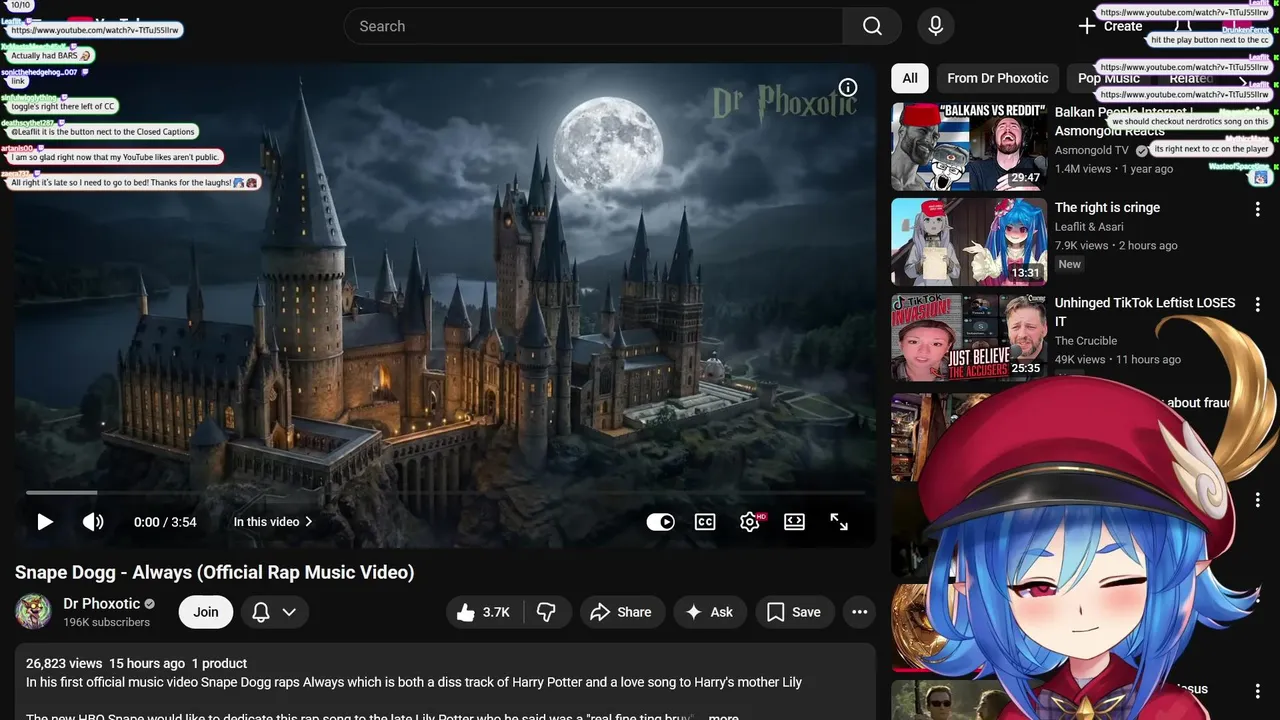Open the Ask AI button
The width and height of the screenshot is (1280, 720).
click(709, 612)
